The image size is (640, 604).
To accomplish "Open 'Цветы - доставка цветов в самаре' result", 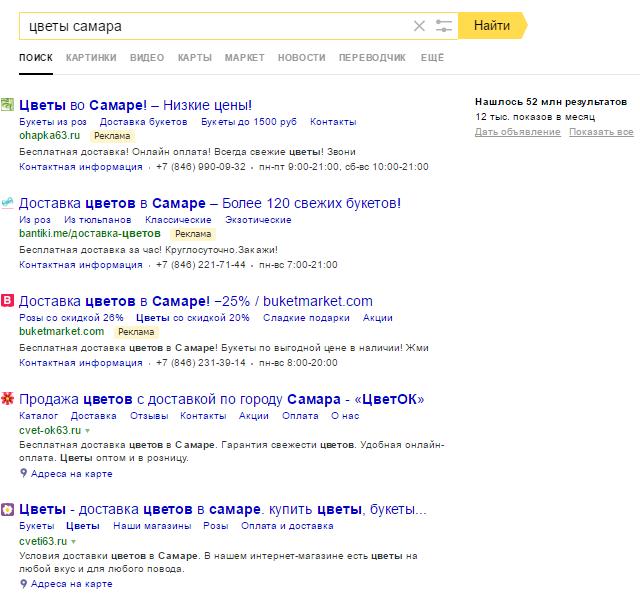I will tap(222, 509).
